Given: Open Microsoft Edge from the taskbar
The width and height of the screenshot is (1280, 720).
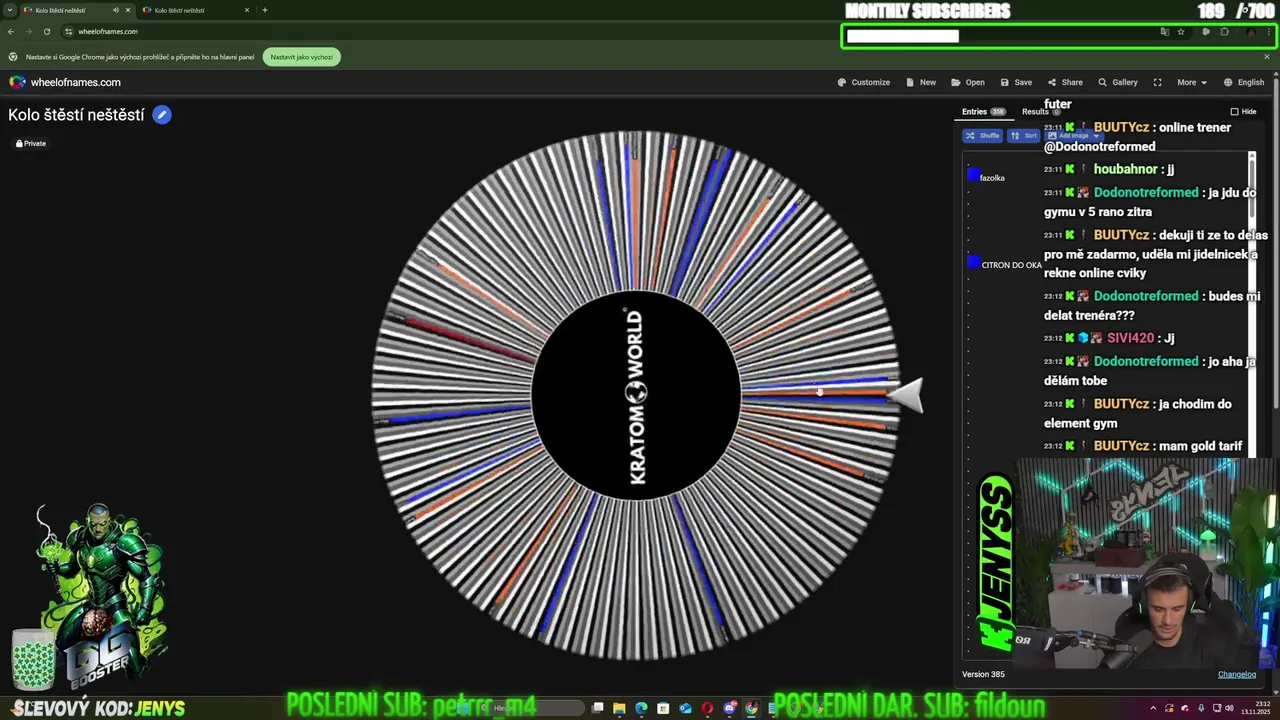Looking at the screenshot, I should (641, 708).
